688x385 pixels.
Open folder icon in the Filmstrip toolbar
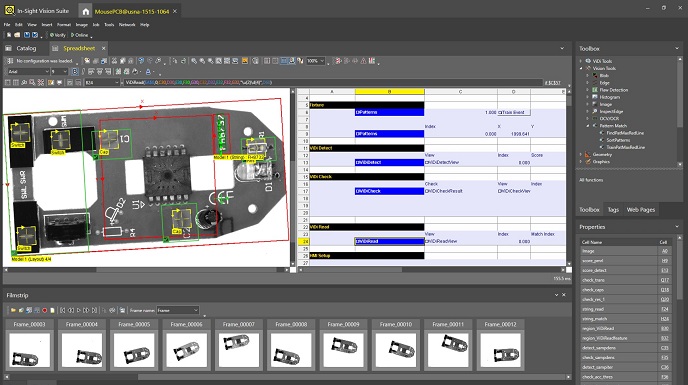pos(13,310)
